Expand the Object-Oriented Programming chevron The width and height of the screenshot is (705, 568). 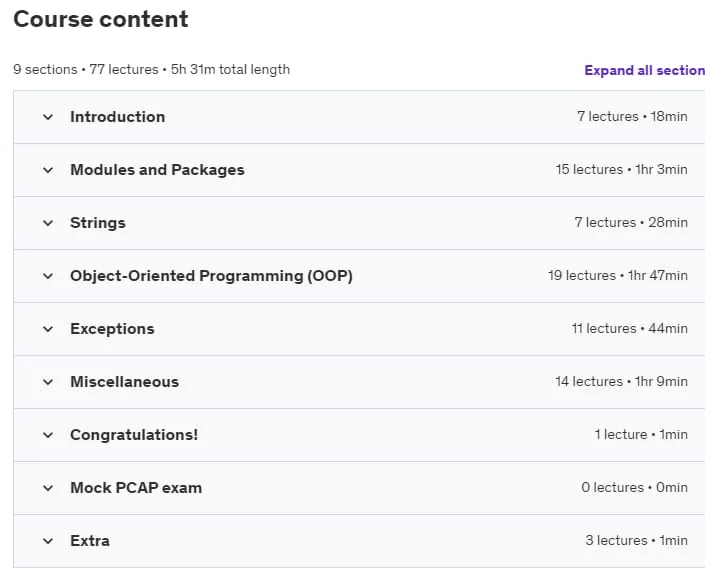[x=48, y=276]
